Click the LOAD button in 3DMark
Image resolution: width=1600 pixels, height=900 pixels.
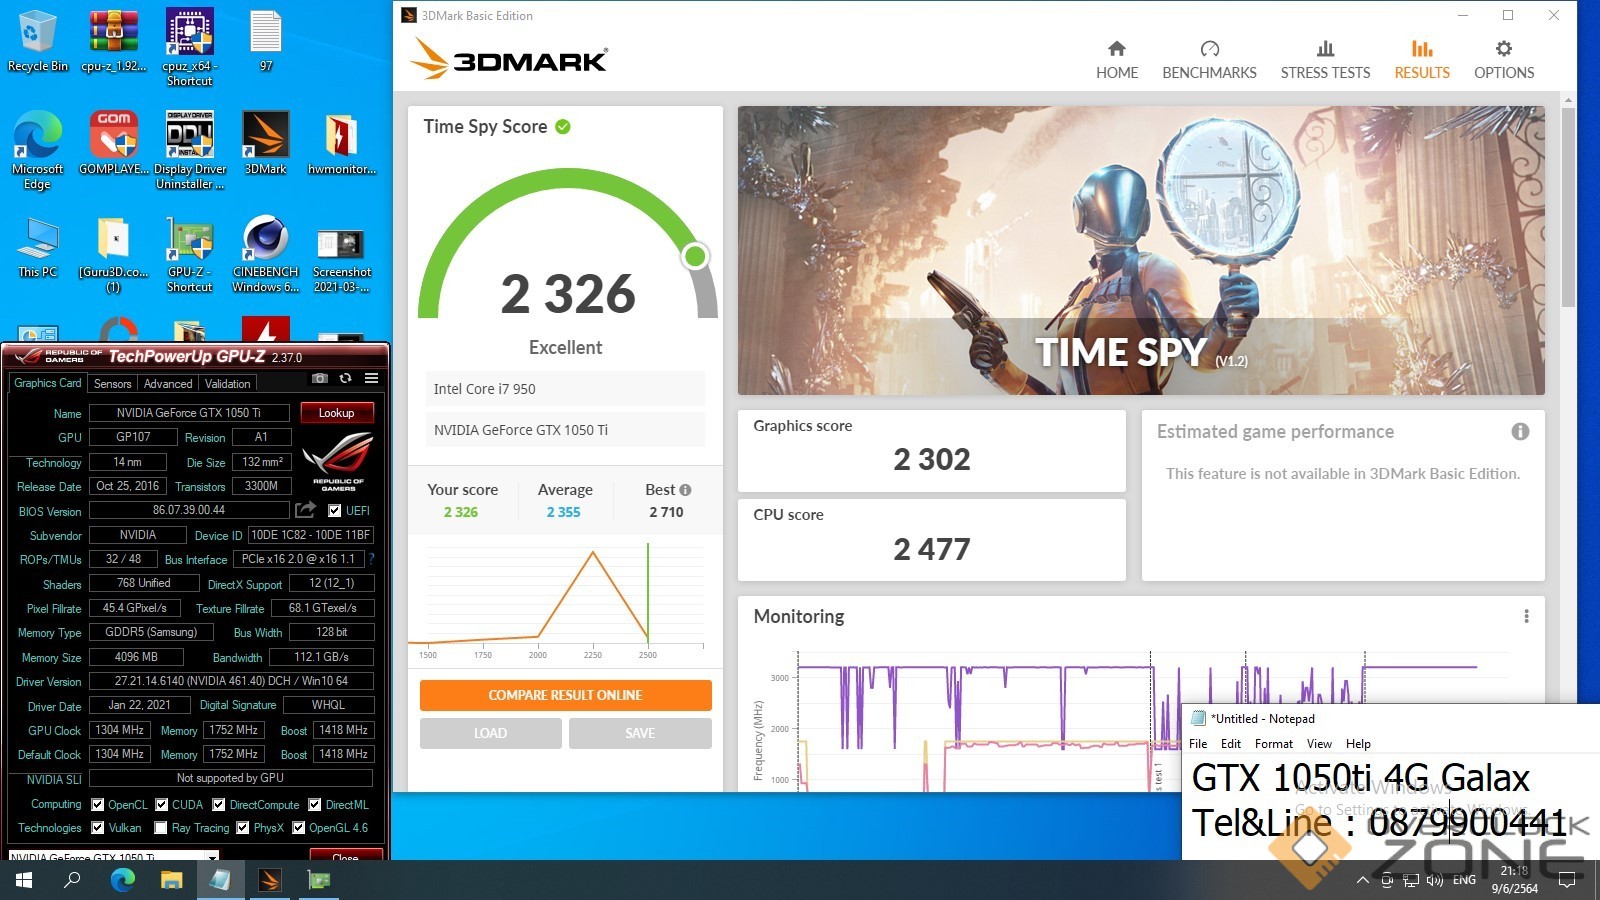pos(490,733)
